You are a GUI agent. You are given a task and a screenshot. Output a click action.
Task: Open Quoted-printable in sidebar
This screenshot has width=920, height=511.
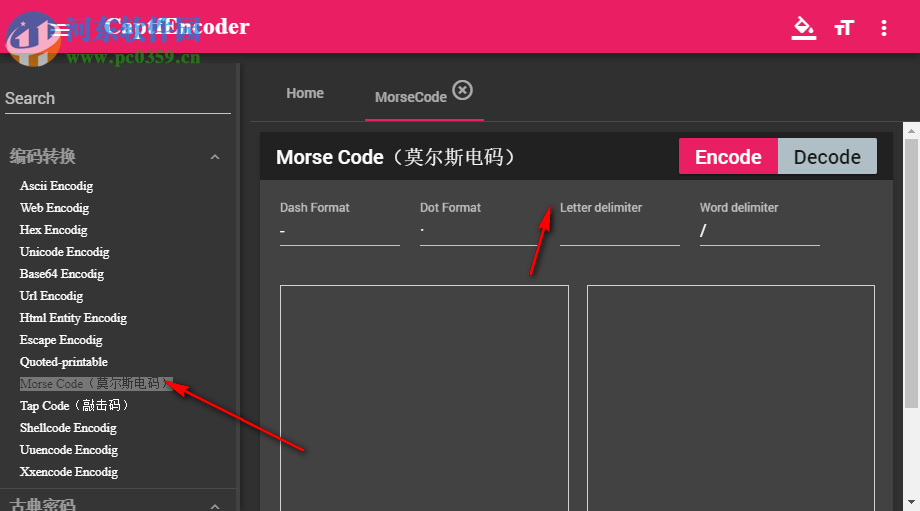(x=64, y=362)
